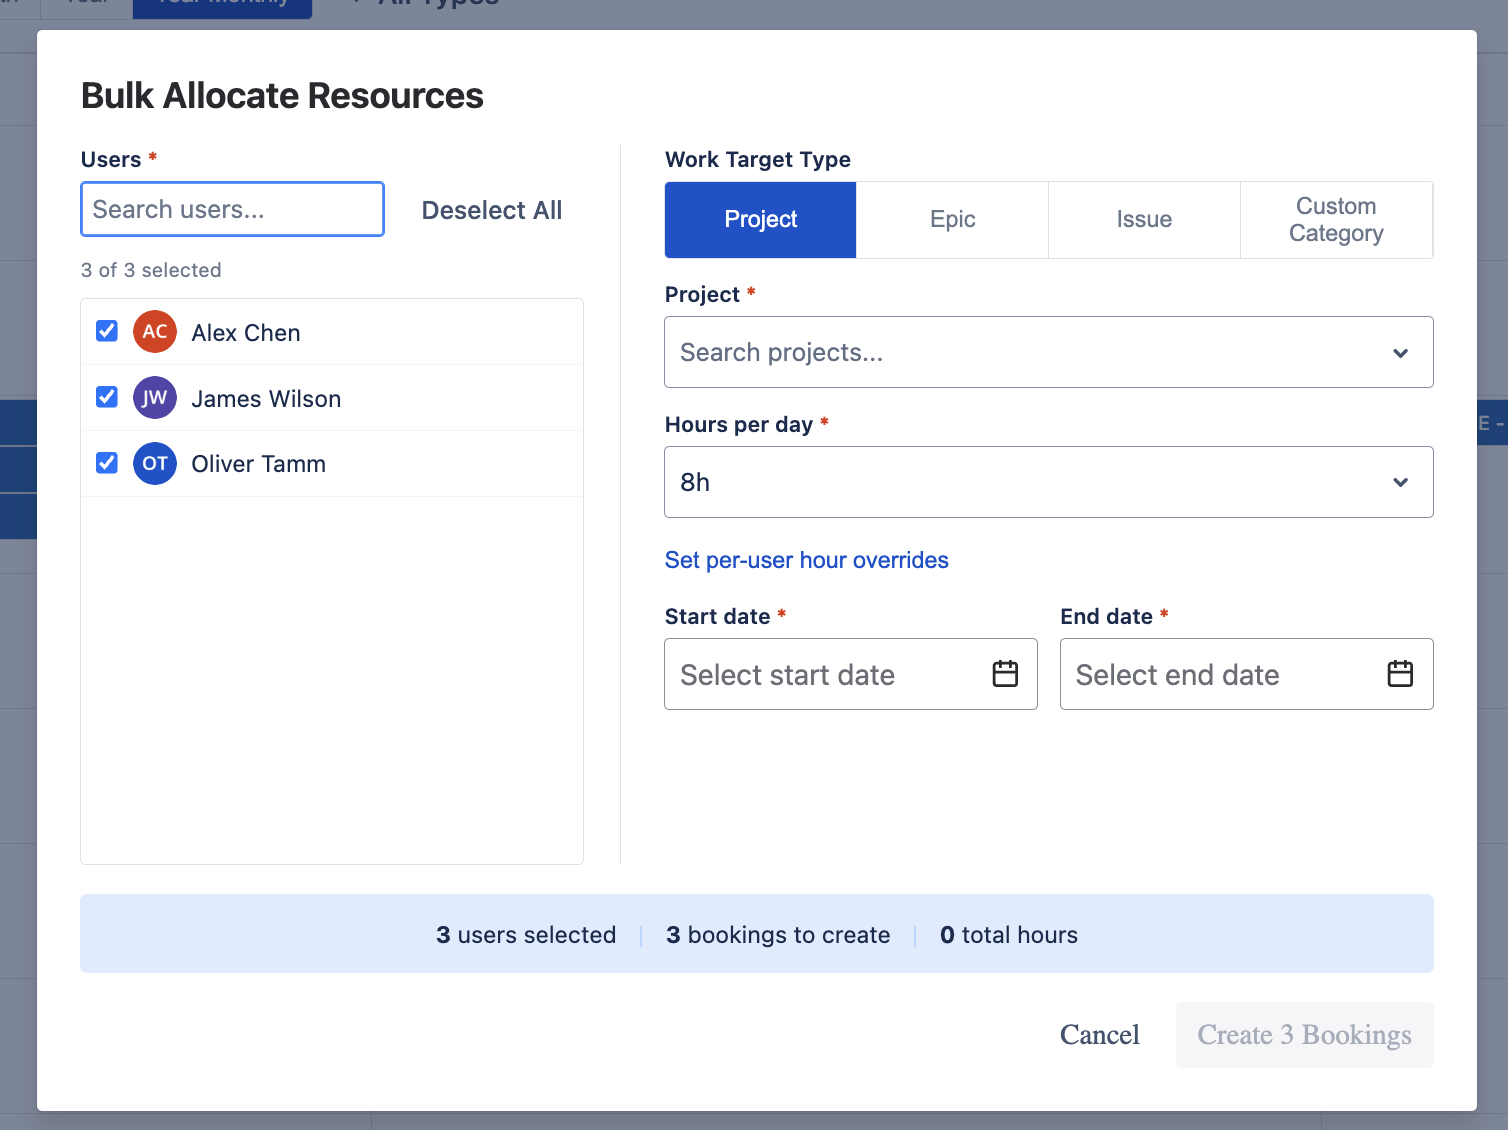The image size is (1508, 1130).
Task: Select the Custom Category work target type
Action: coord(1336,219)
